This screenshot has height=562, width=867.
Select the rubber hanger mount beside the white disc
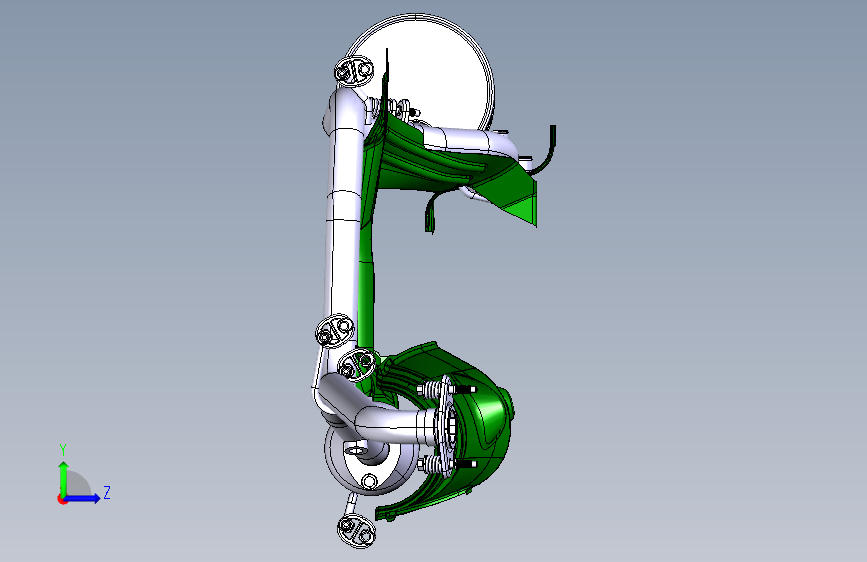[x=354, y=71]
